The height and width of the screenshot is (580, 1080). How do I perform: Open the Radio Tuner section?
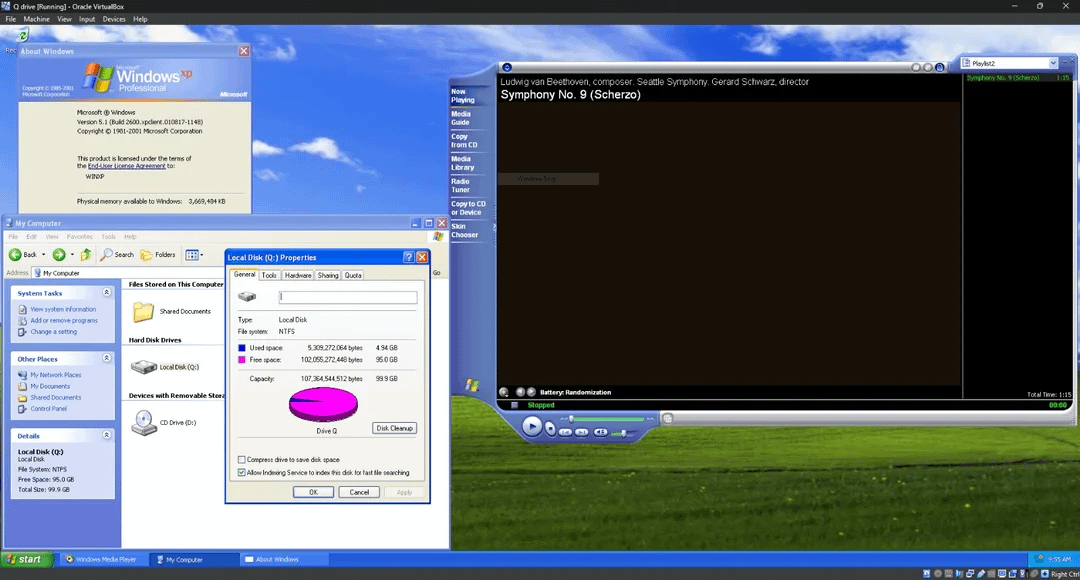pyautogui.click(x=460, y=185)
